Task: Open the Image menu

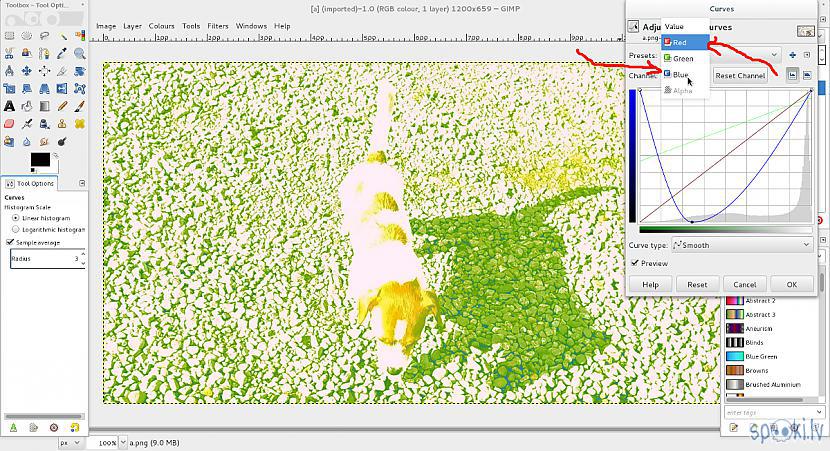Action: click(106, 26)
